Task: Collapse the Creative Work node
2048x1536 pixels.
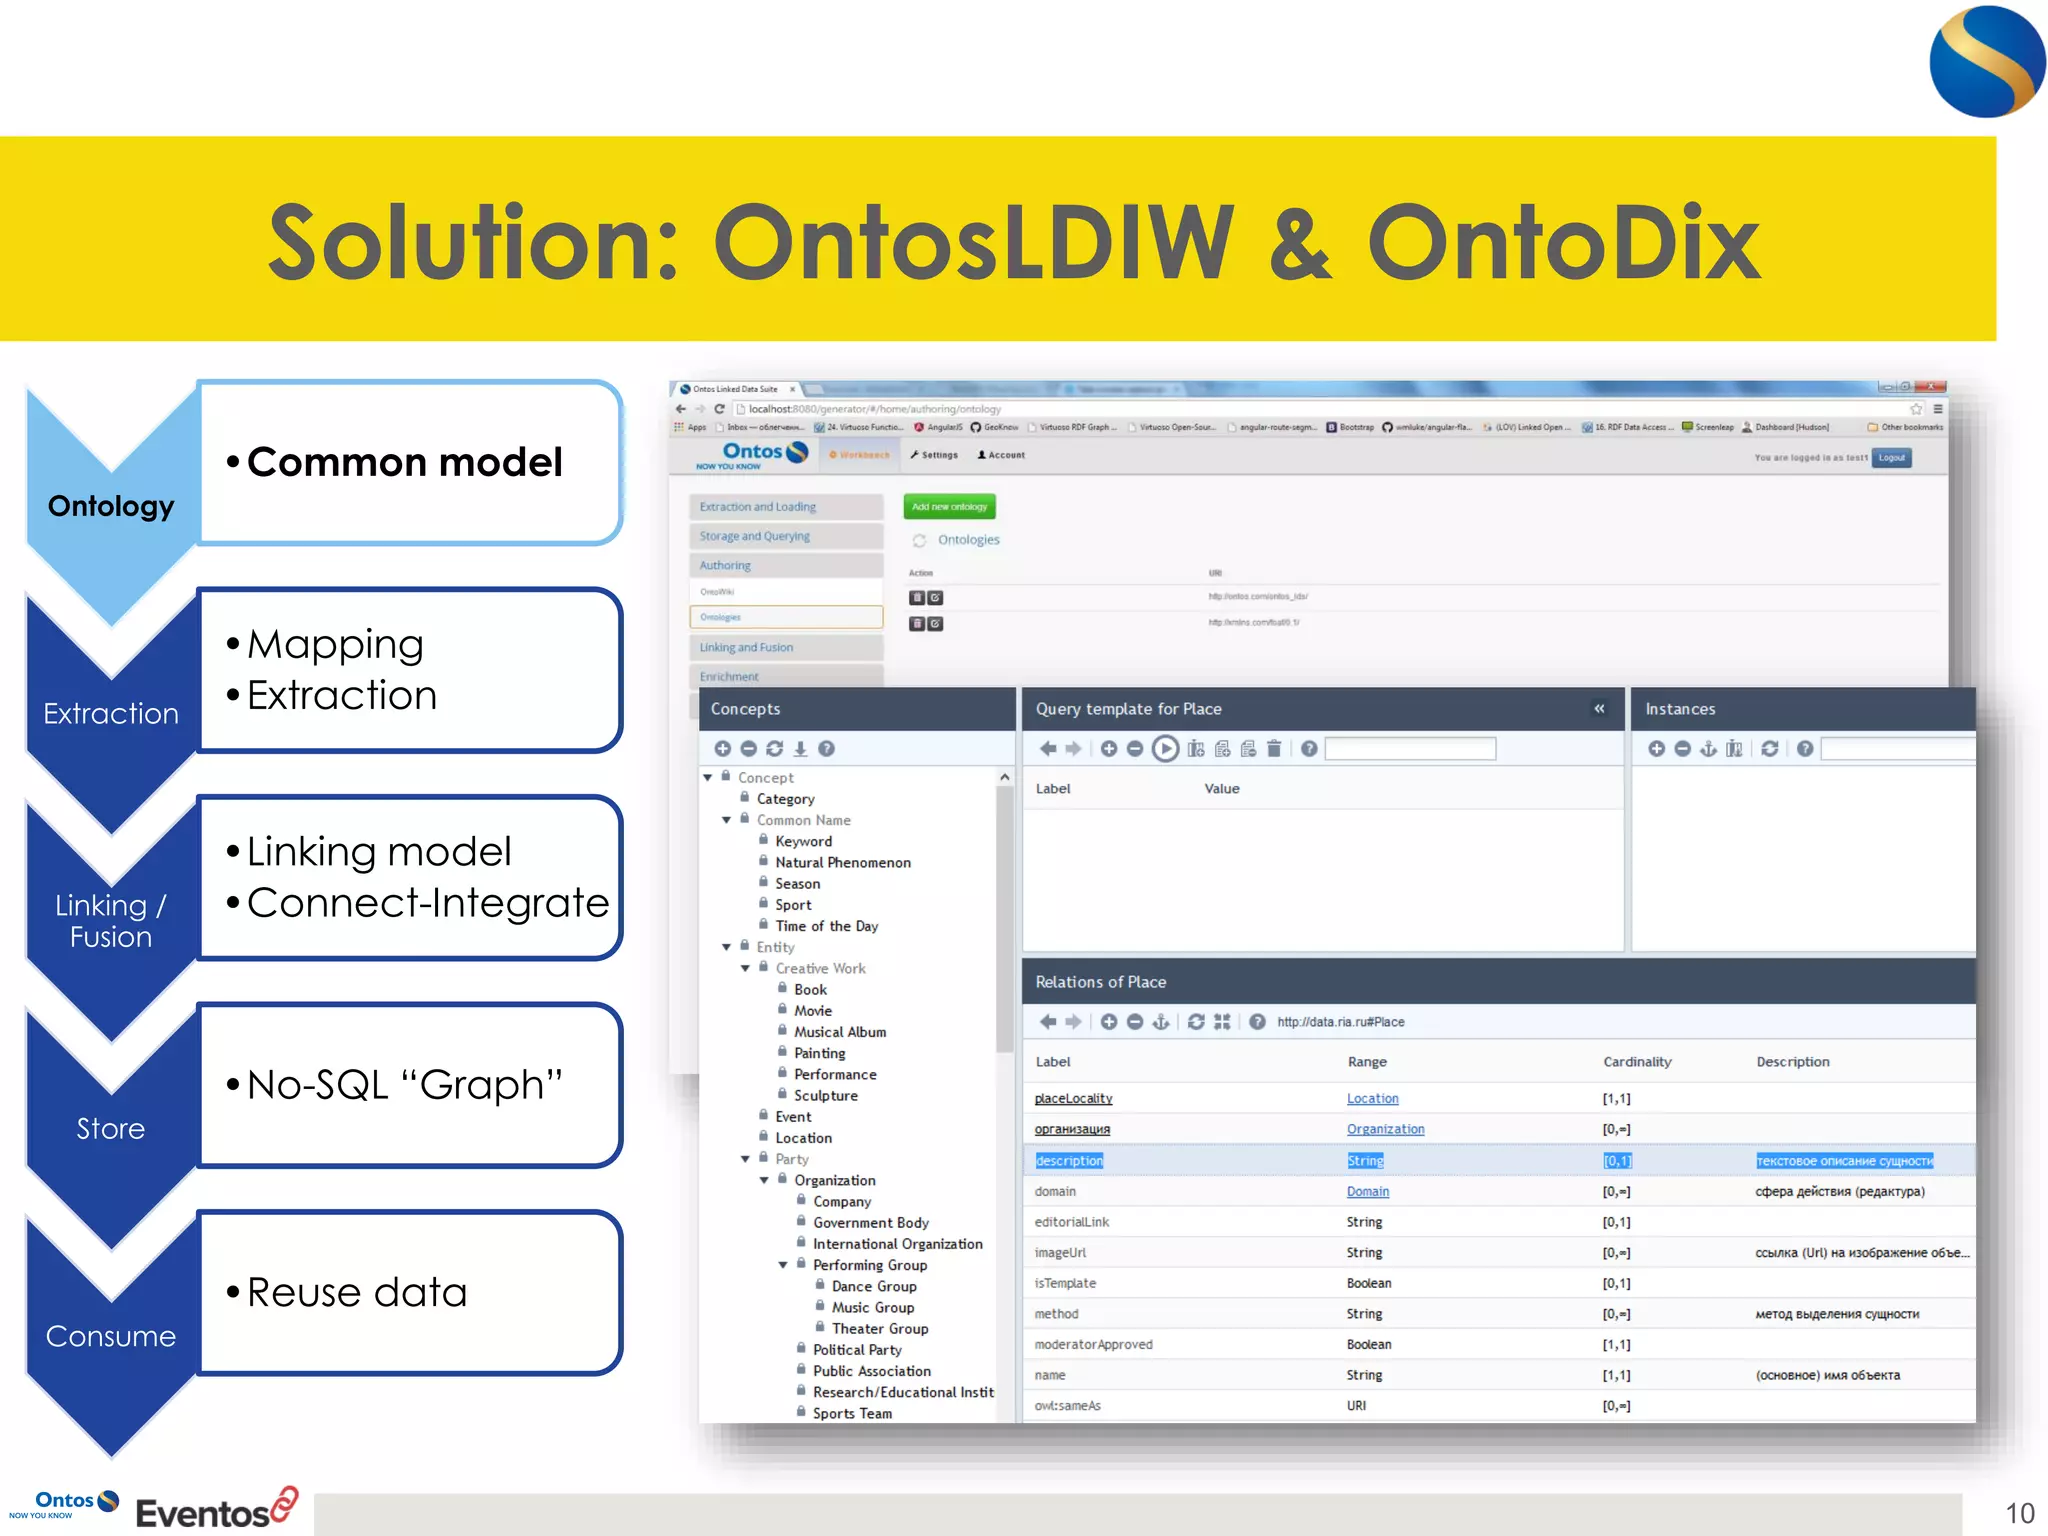Action: pos(746,968)
